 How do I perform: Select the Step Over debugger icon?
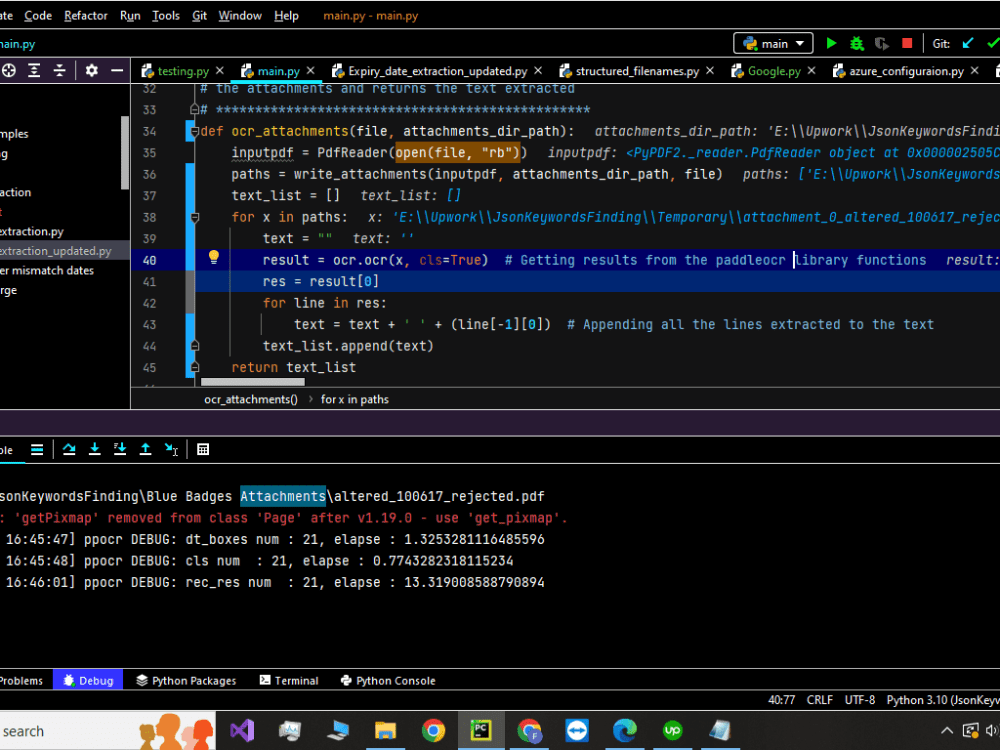(69, 449)
